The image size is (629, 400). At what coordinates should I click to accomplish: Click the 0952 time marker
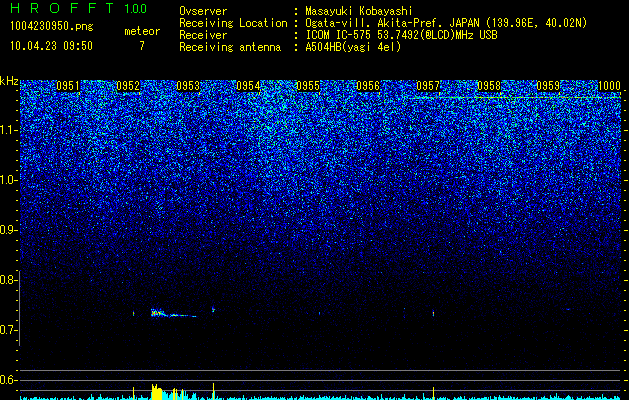[128, 86]
